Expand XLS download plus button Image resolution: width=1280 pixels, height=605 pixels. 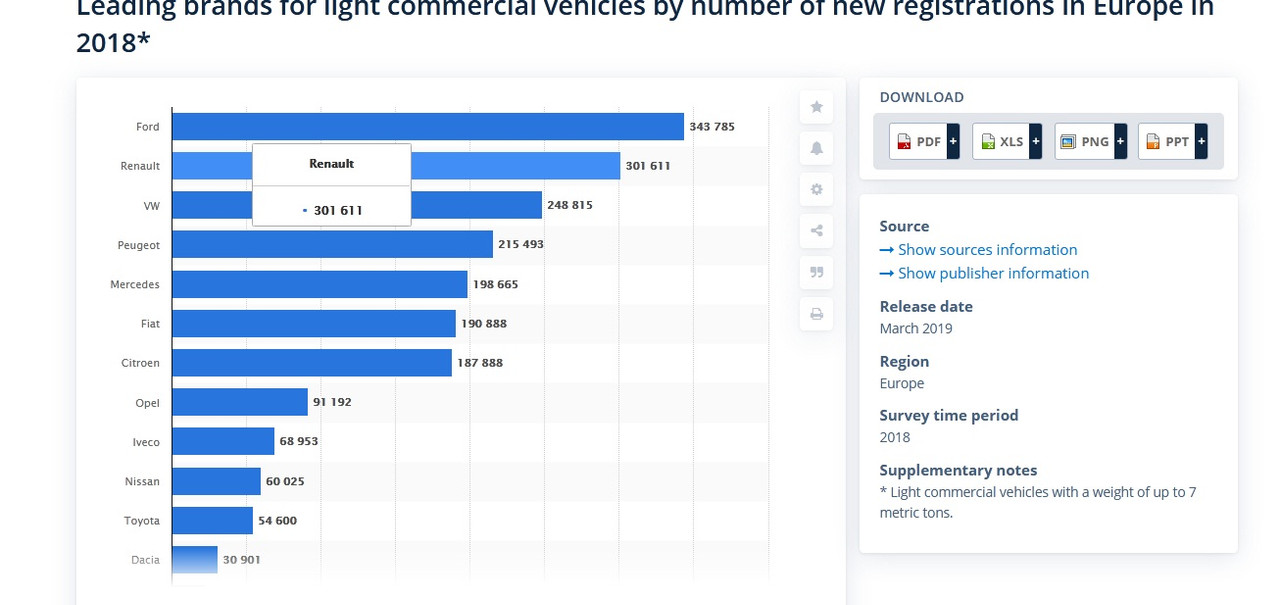pyautogui.click(x=1036, y=142)
